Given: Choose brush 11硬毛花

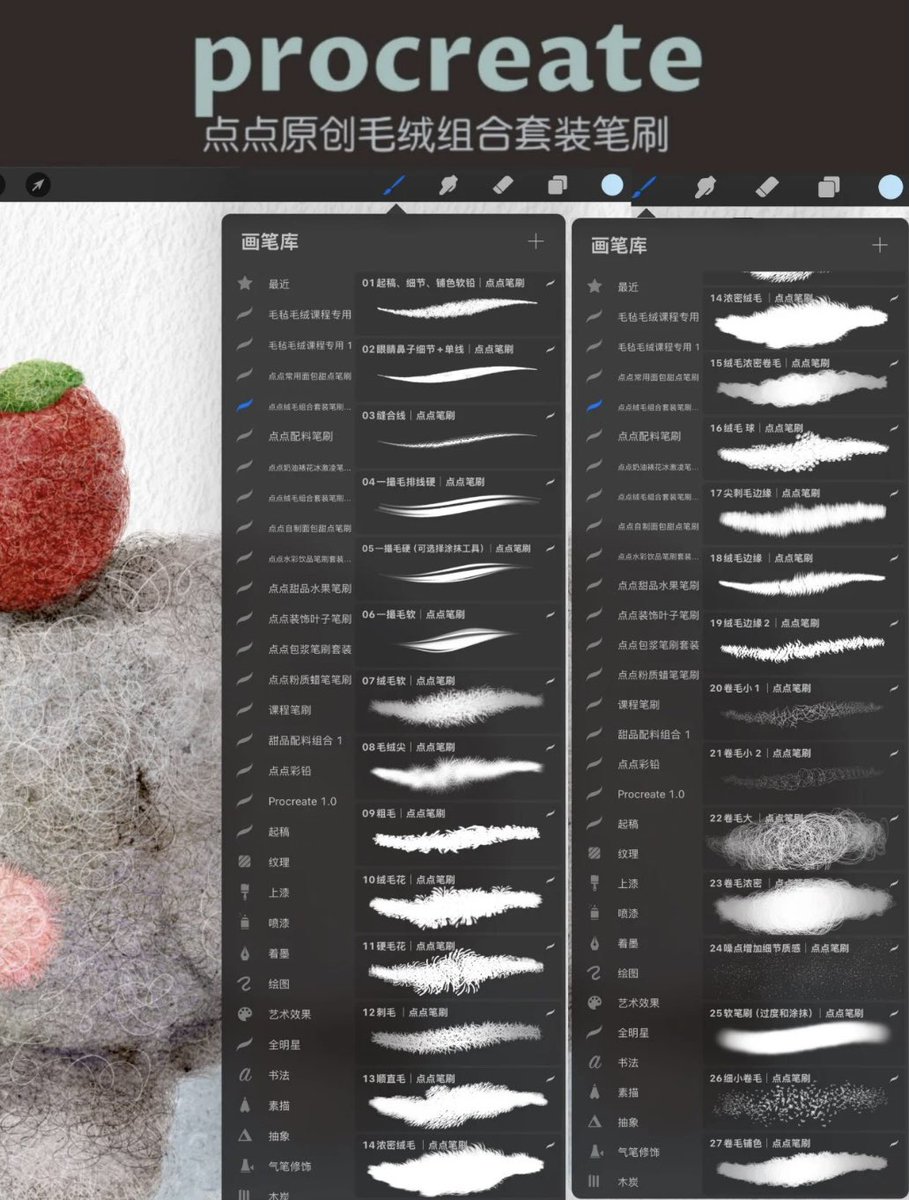Looking at the screenshot, I should [x=460, y=966].
